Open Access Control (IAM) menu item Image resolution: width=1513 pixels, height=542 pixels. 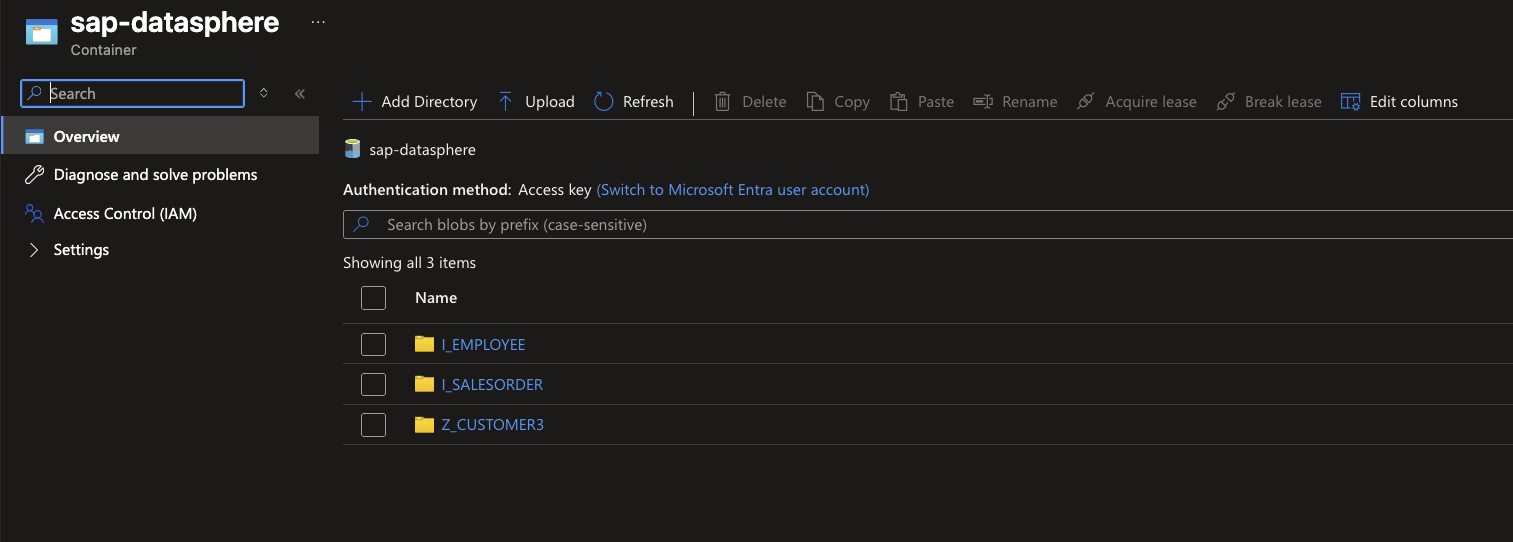[x=125, y=214]
